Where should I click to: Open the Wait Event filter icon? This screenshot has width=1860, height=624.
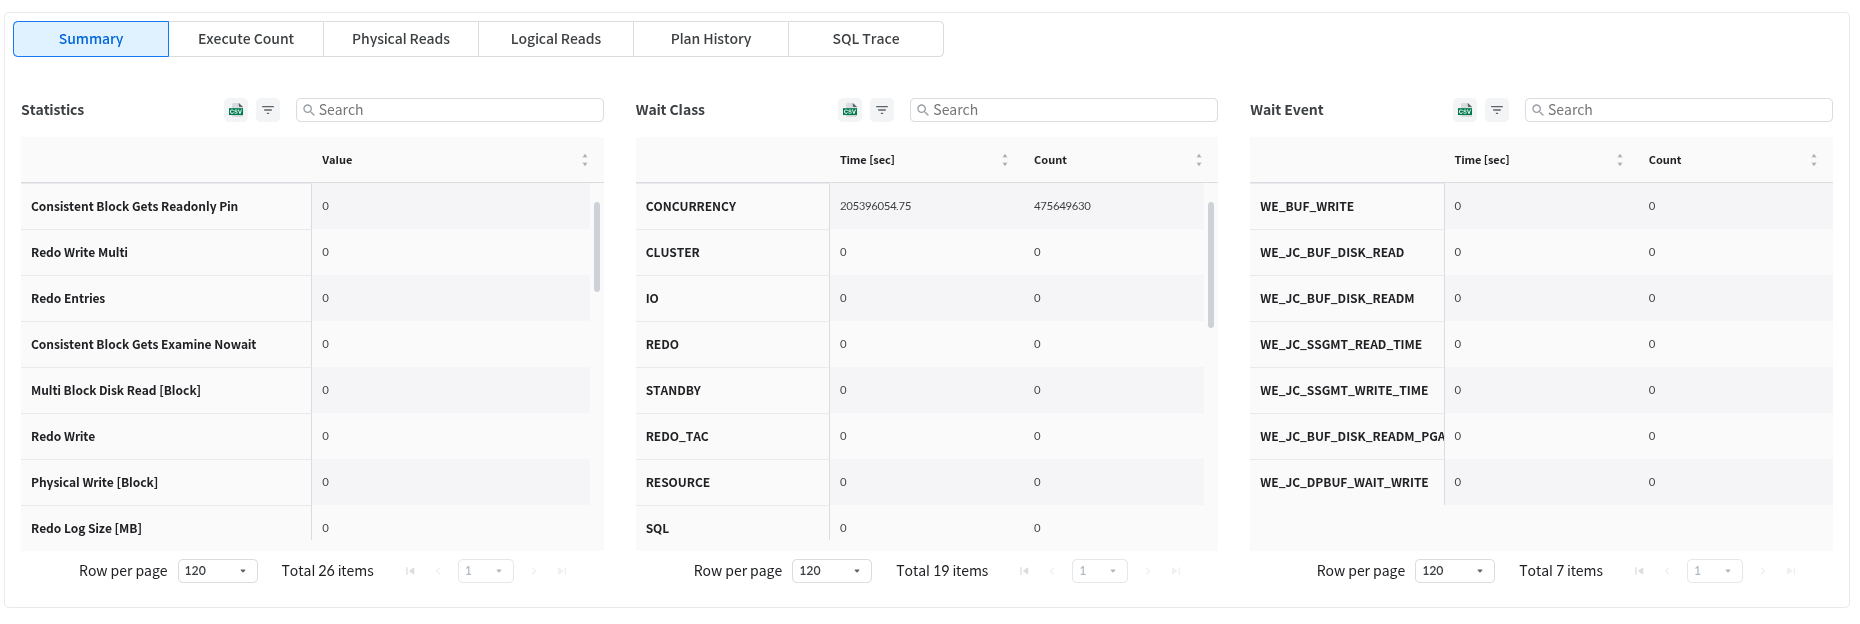pyautogui.click(x=1497, y=110)
